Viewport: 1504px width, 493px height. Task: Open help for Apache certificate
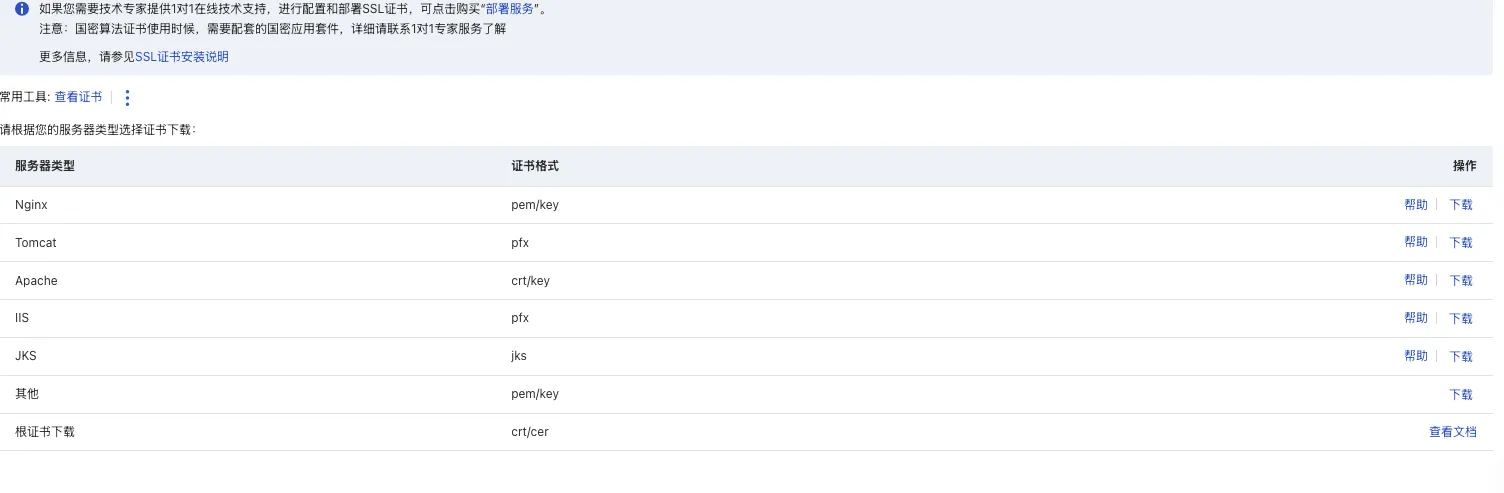pyautogui.click(x=1415, y=281)
